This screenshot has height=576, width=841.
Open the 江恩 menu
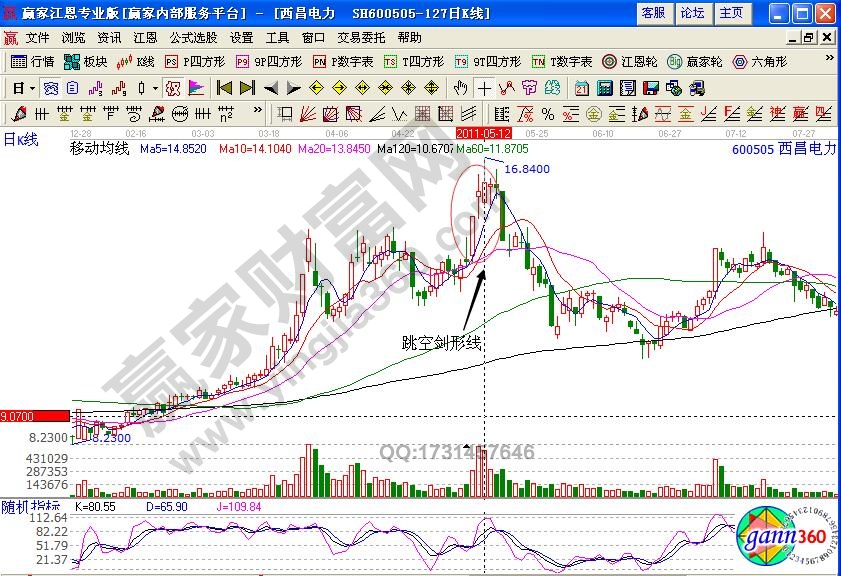tap(145, 38)
